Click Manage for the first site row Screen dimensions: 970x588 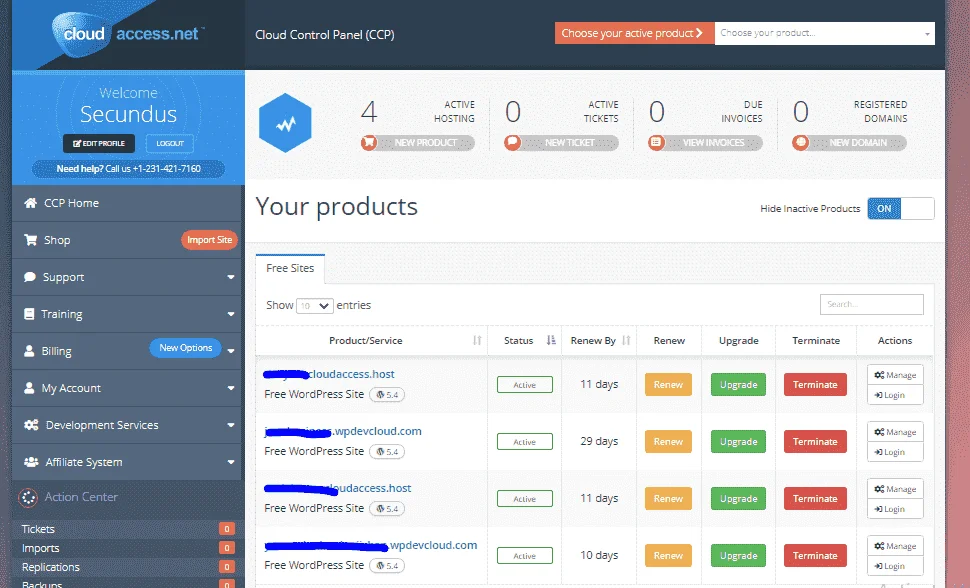coord(895,375)
